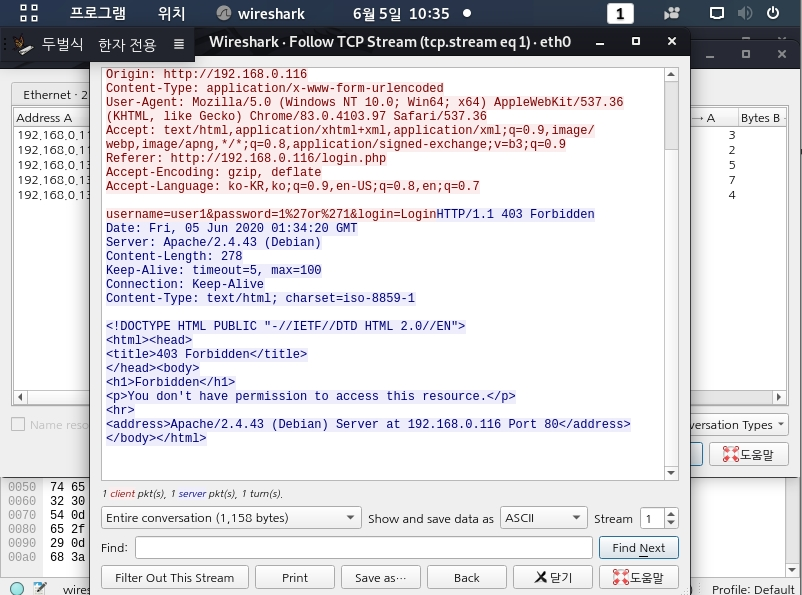Click the wireshark app menu in top bar
This screenshot has width=802, height=595.
(x=261, y=13)
